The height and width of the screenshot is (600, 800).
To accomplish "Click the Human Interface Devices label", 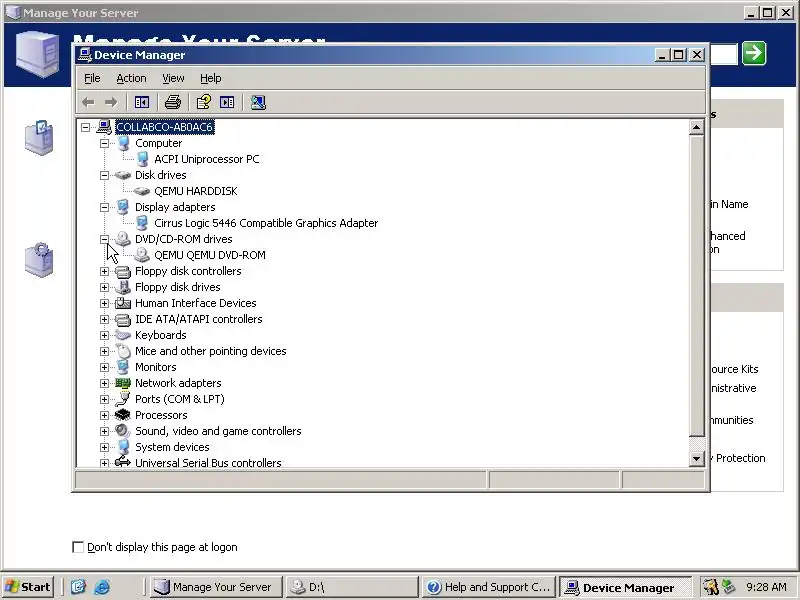I will click(x=195, y=303).
